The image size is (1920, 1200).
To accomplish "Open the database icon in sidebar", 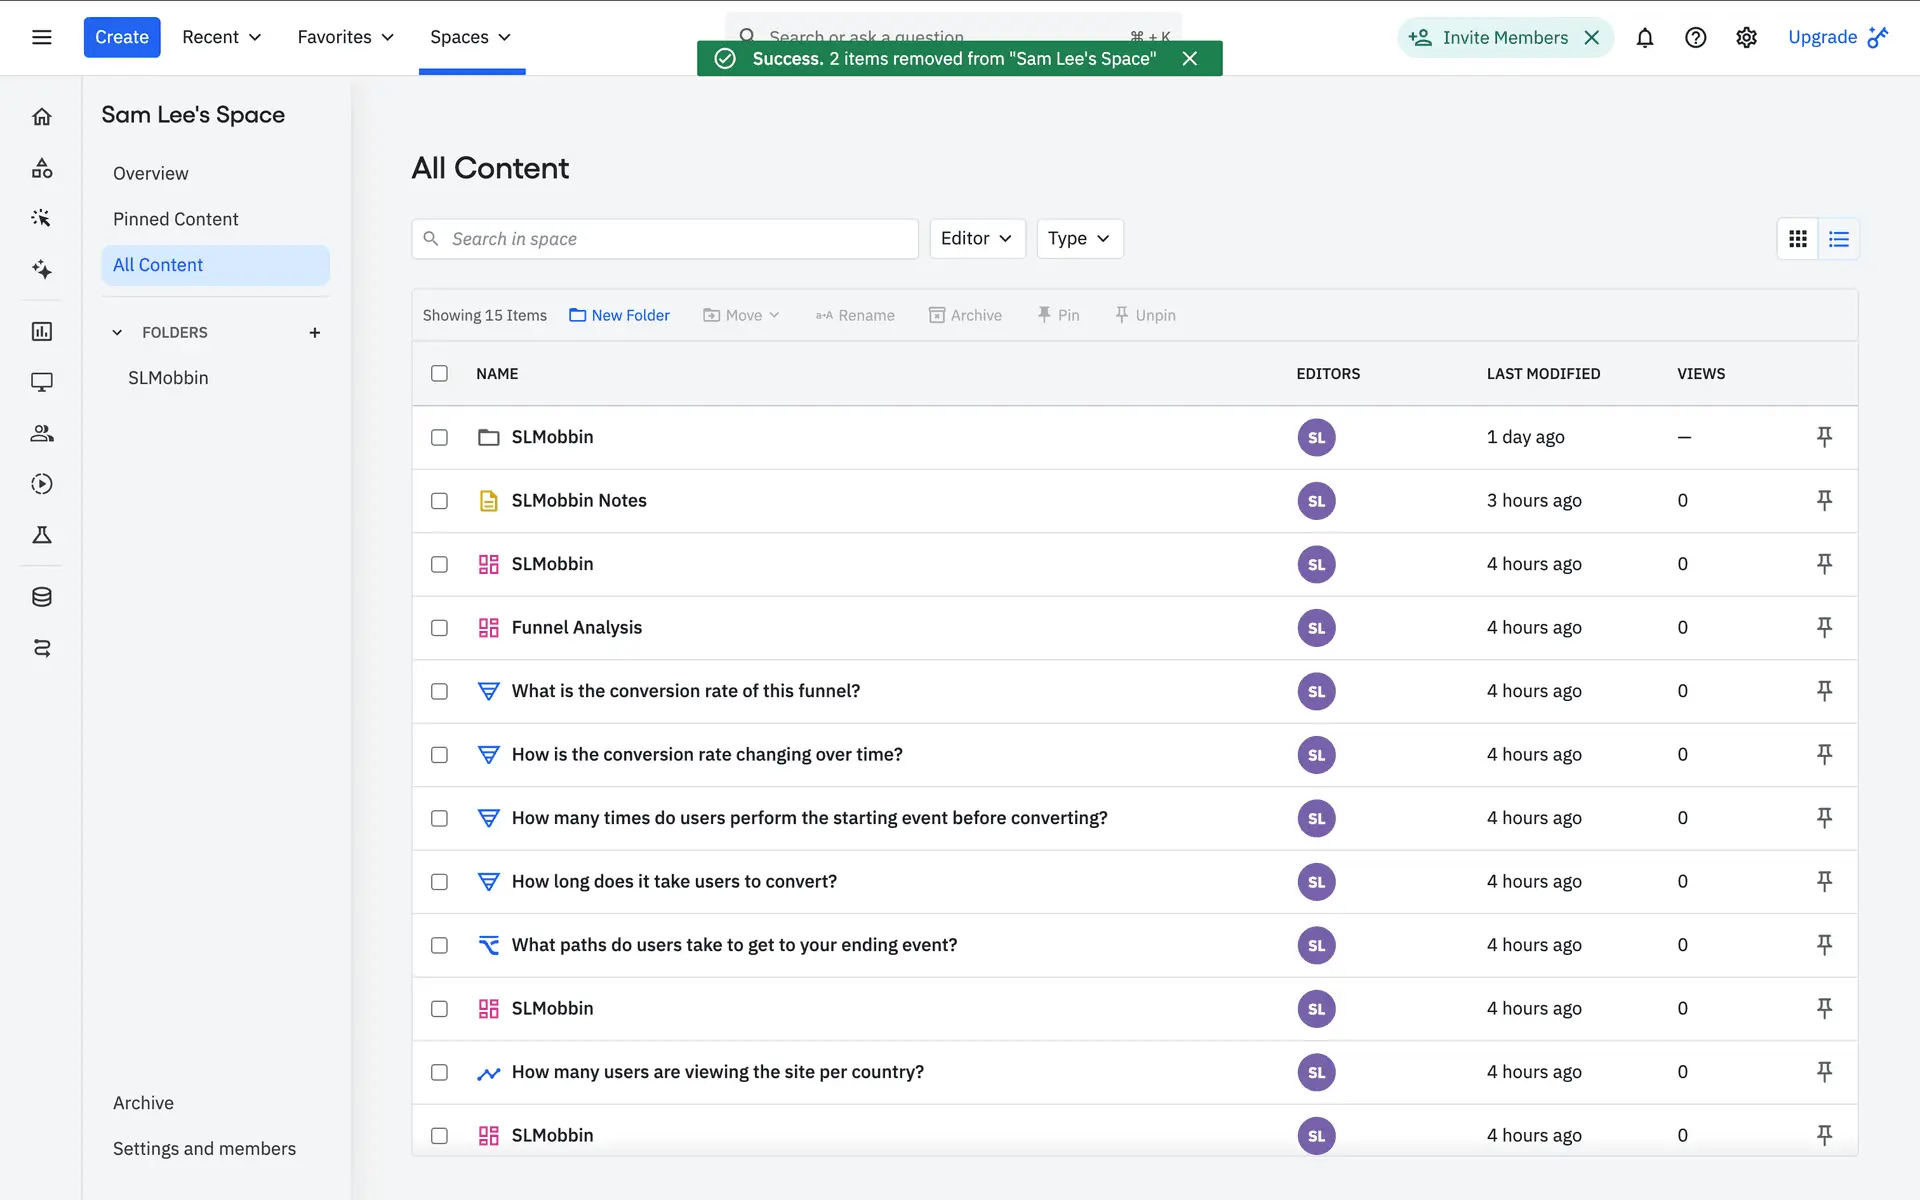I will point(41,597).
